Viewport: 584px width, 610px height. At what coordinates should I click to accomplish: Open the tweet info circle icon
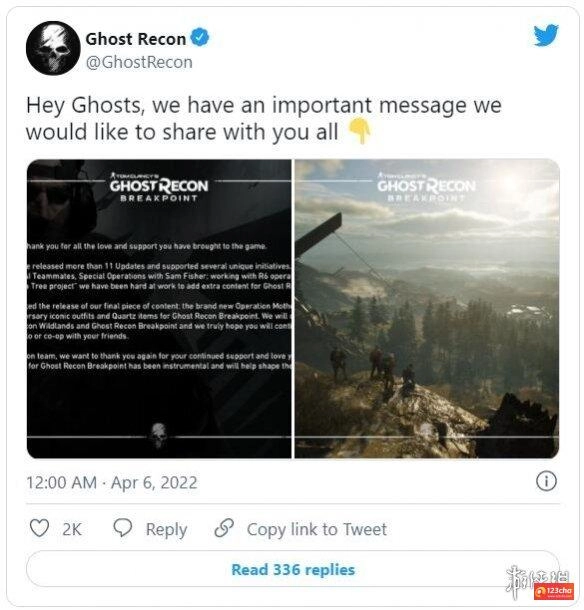tap(546, 481)
